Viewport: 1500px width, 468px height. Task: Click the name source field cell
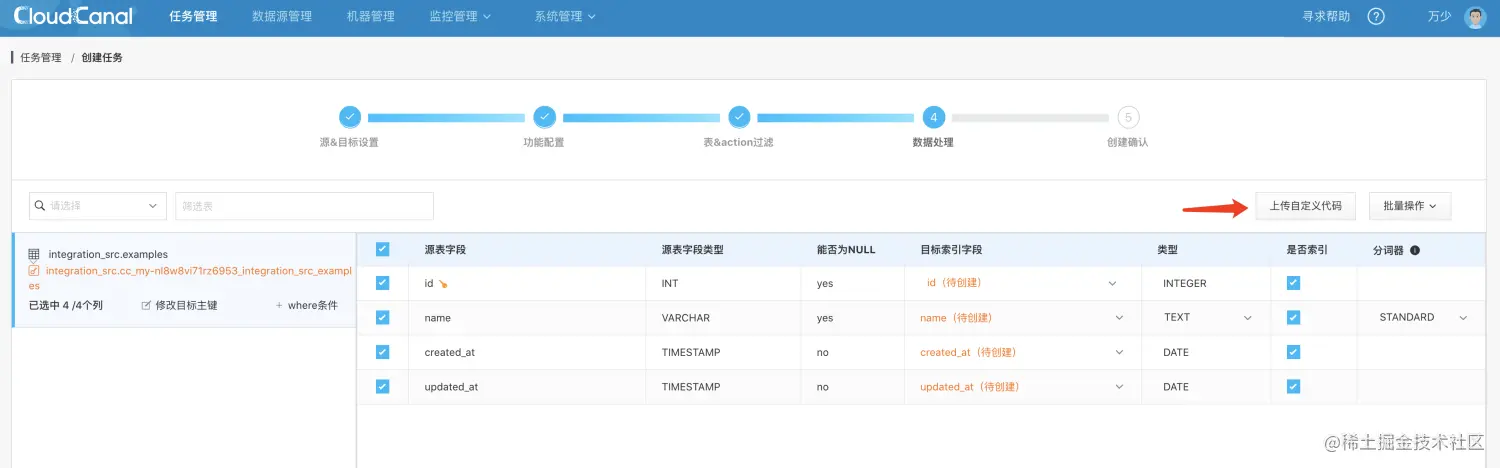(437, 318)
